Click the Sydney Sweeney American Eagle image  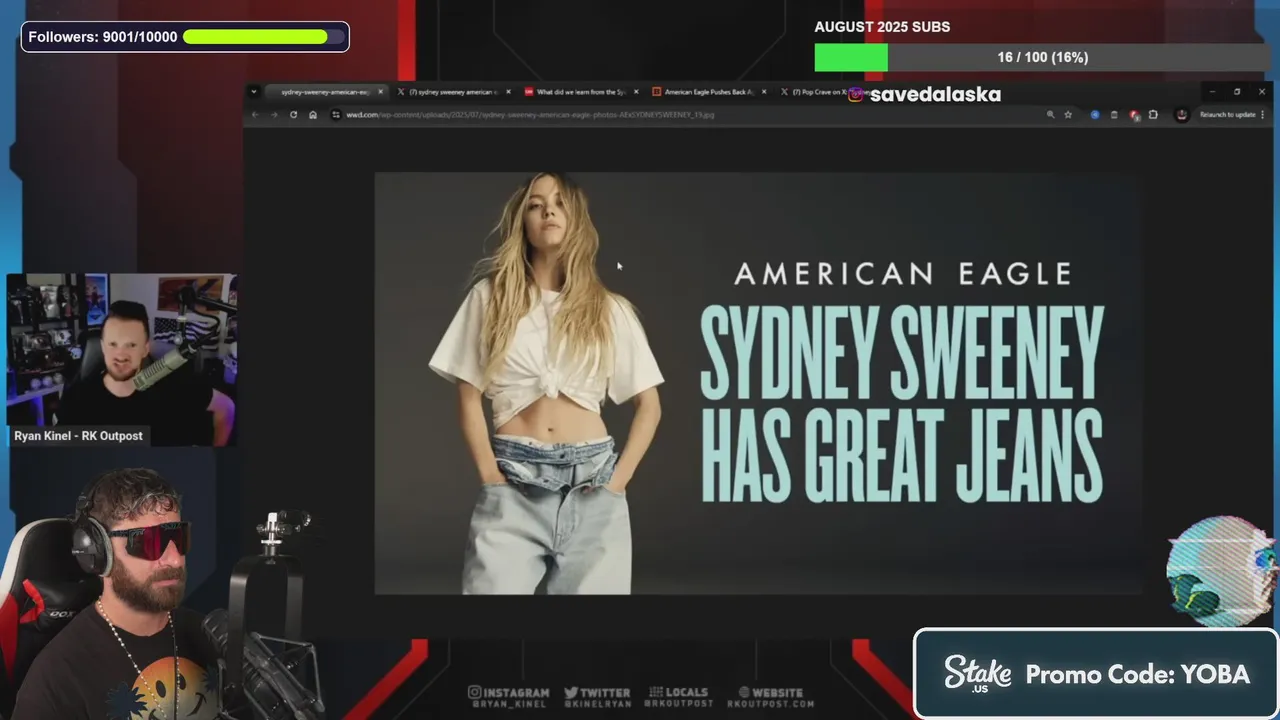758,383
